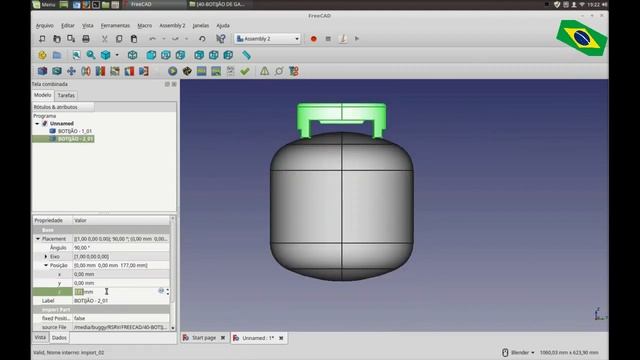
Task: Click the What's This help icon
Action: click(221, 39)
